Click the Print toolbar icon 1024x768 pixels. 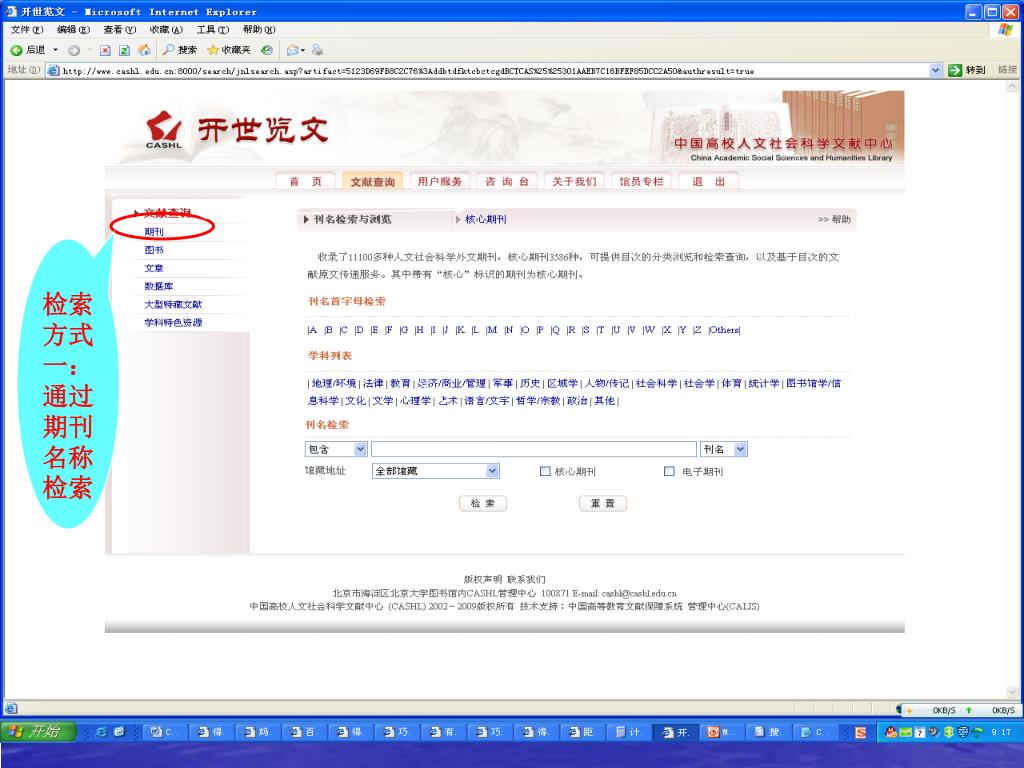coord(317,50)
